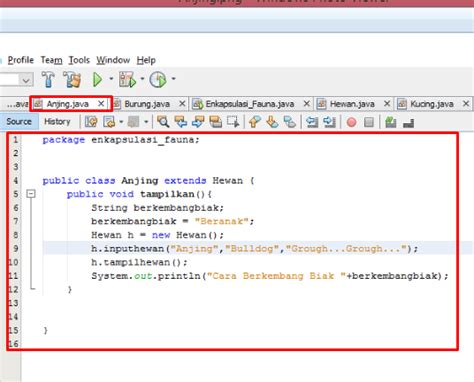Collapse the tampilkan method code fold
474x382 pixels.
[31, 194]
